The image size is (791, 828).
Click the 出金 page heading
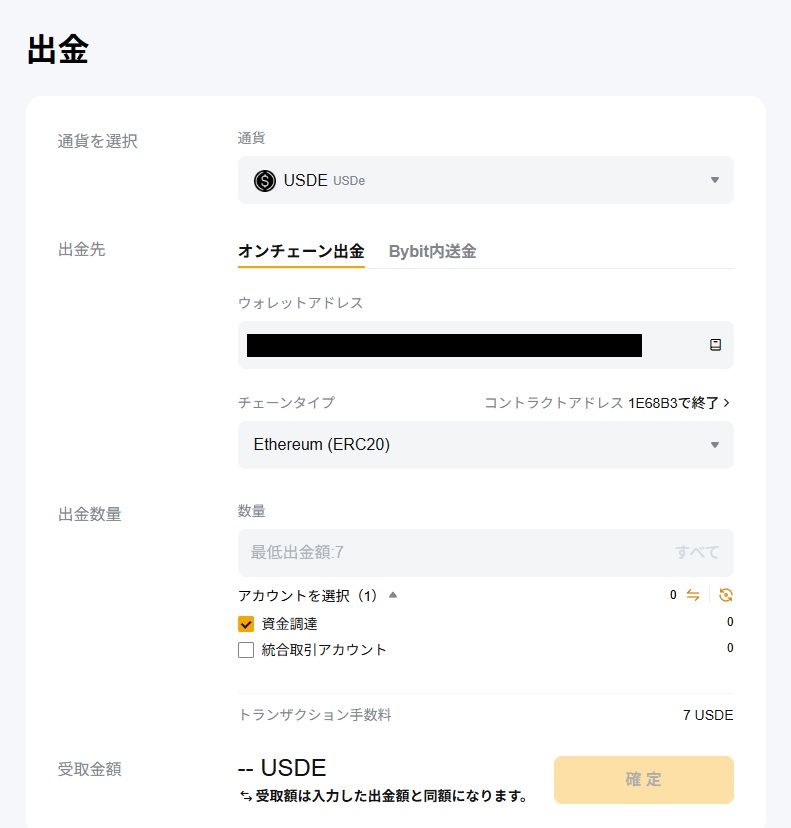58,50
